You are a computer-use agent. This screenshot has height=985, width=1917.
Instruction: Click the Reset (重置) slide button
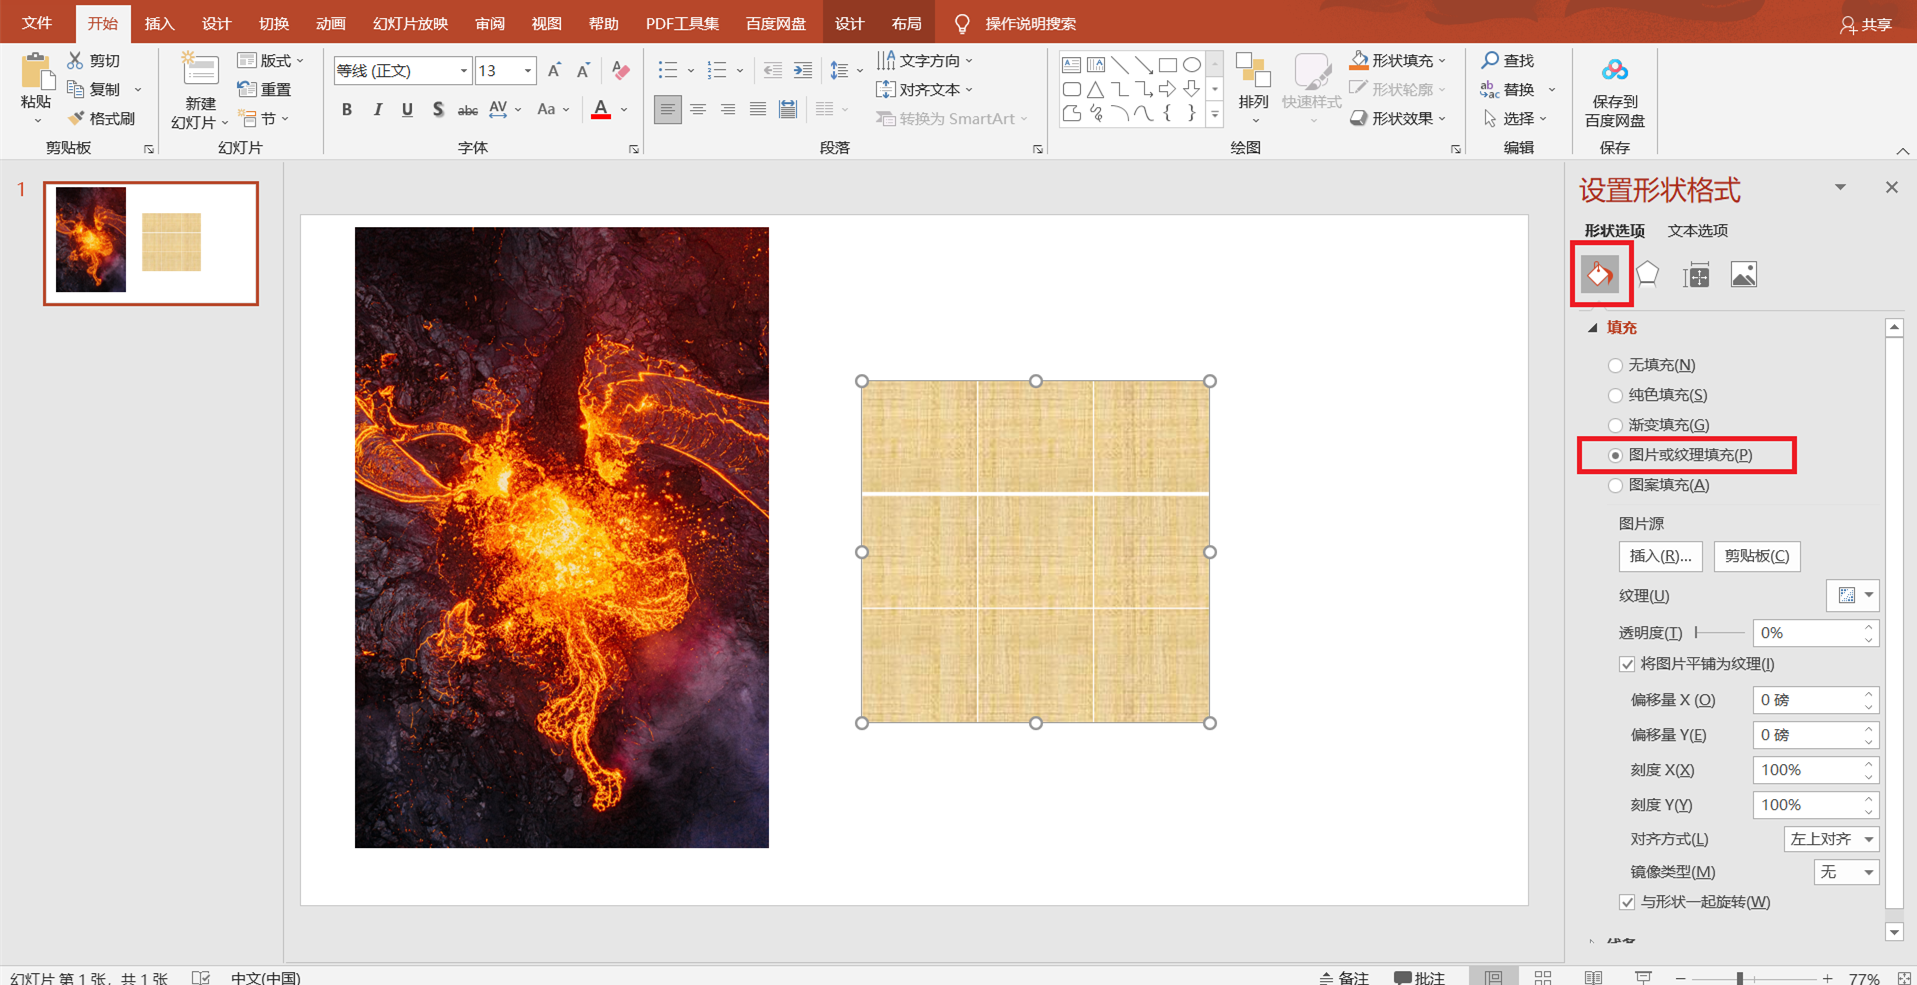(x=265, y=89)
